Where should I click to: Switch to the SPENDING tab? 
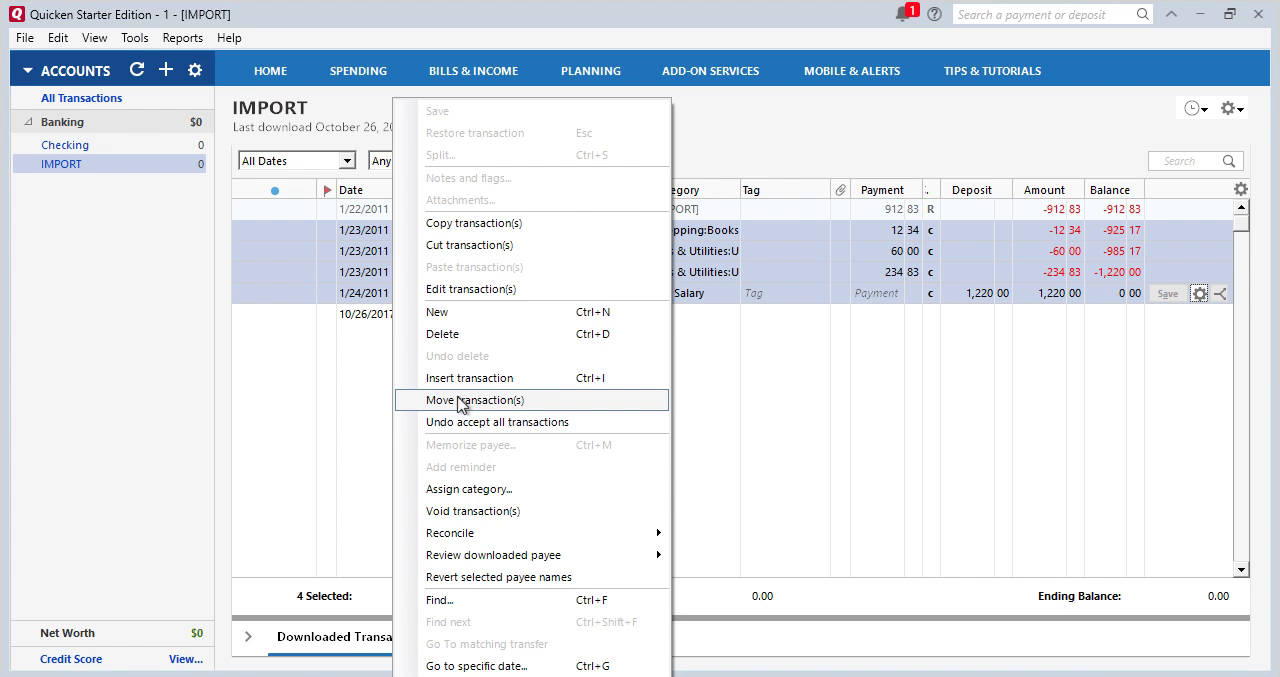358,71
